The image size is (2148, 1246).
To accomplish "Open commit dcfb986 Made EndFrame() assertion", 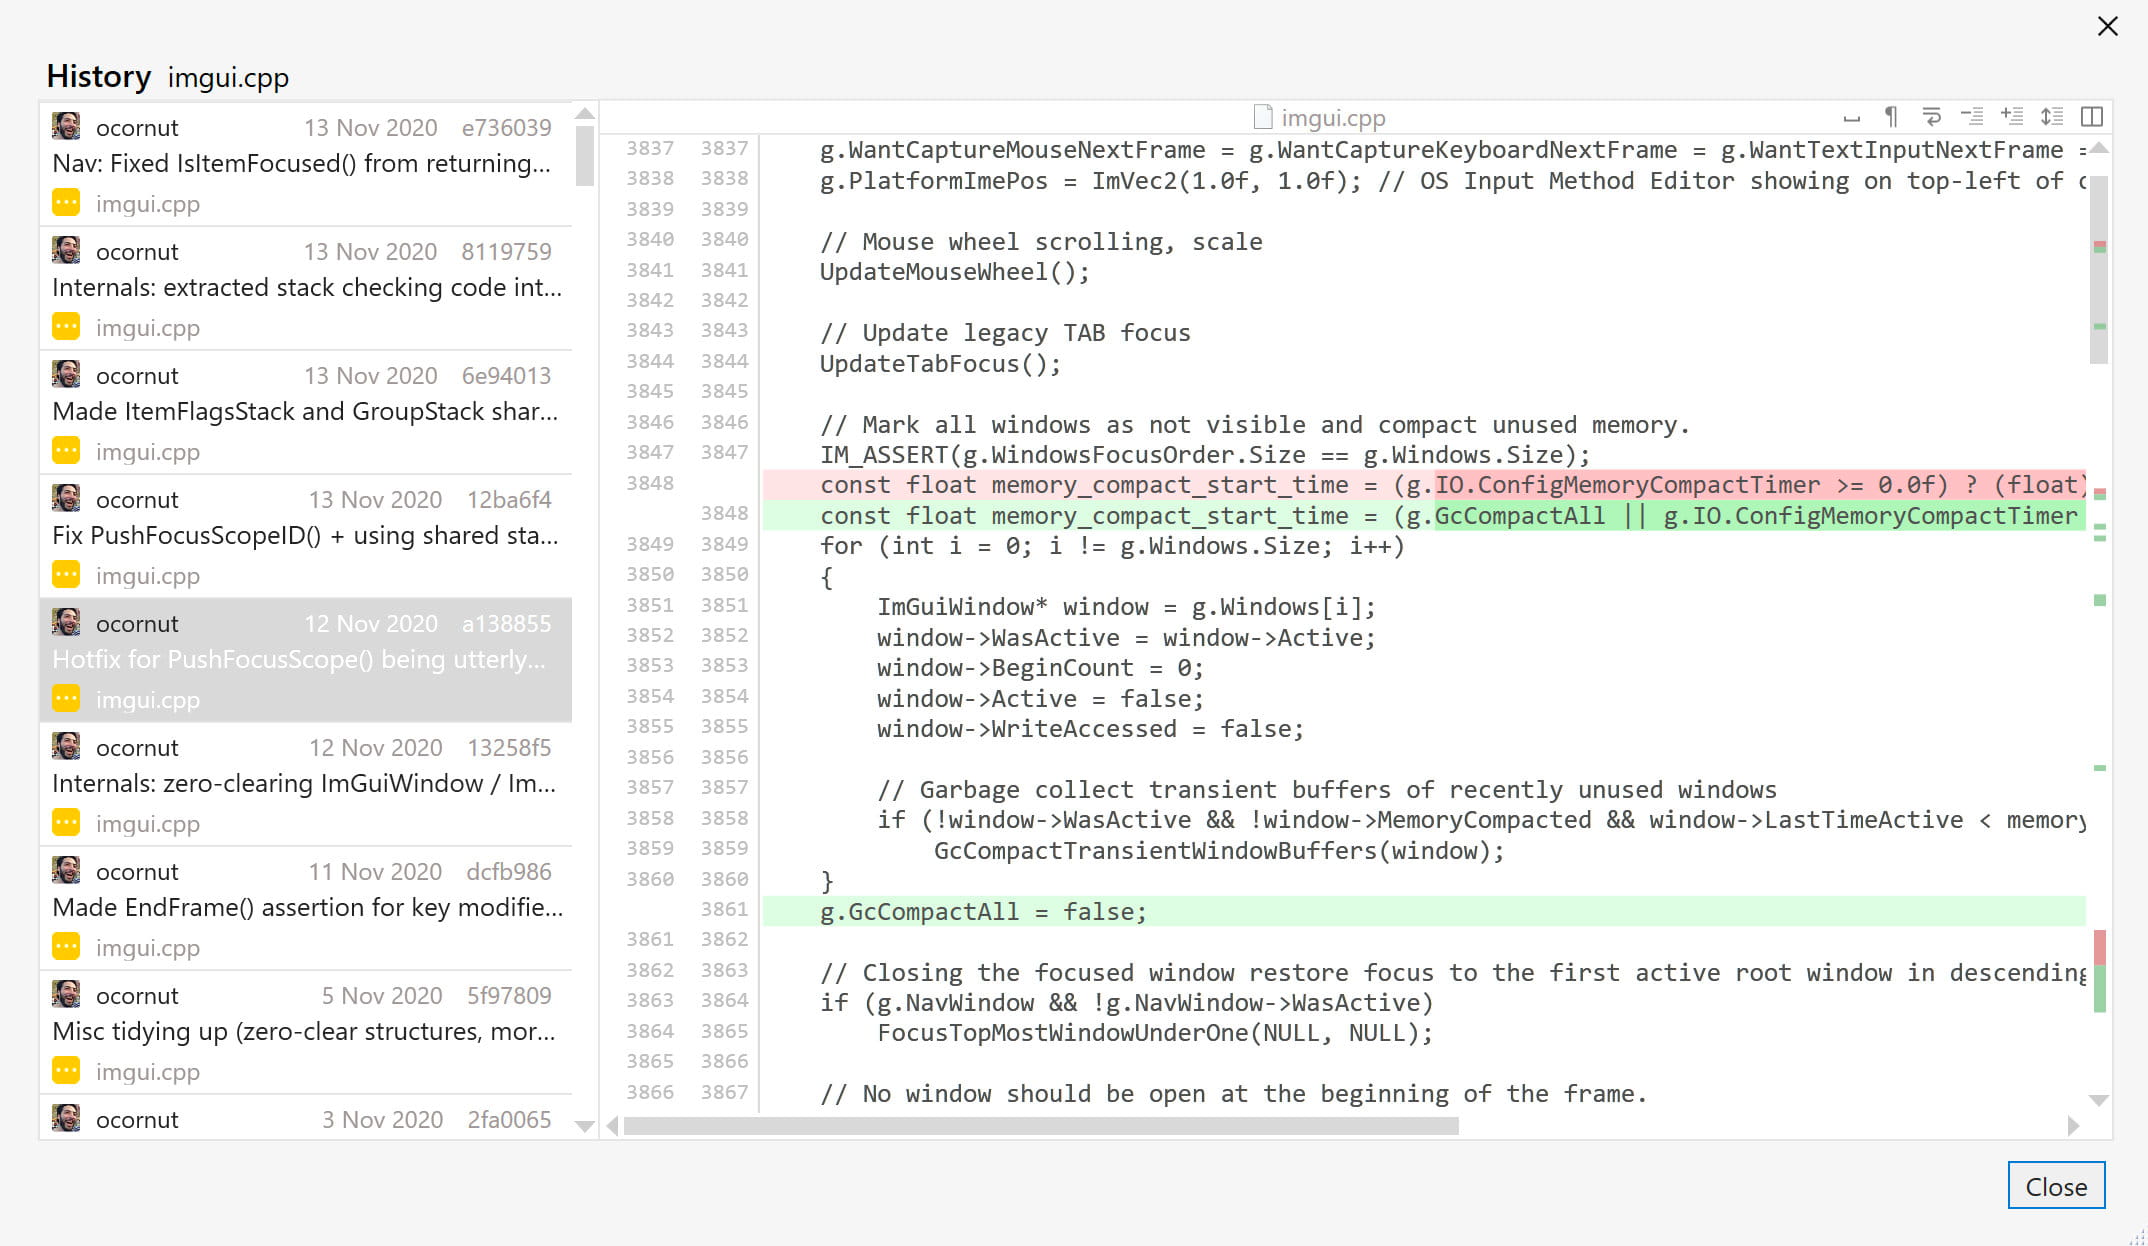I will click(305, 907).
